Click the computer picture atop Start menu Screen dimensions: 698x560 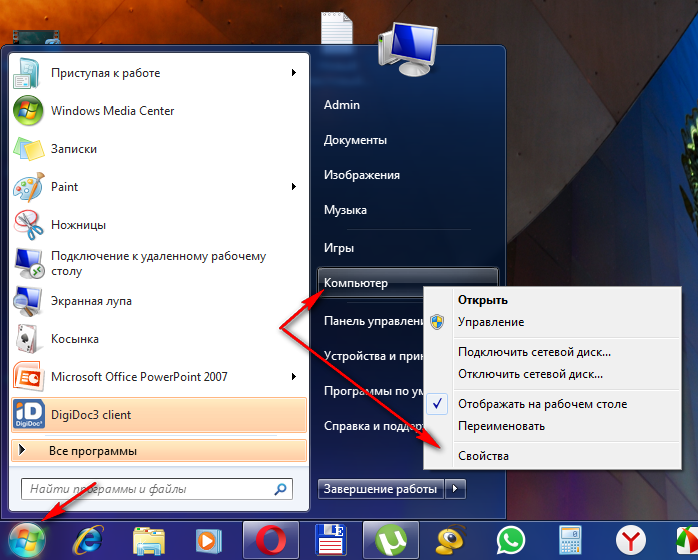point(407,49)
